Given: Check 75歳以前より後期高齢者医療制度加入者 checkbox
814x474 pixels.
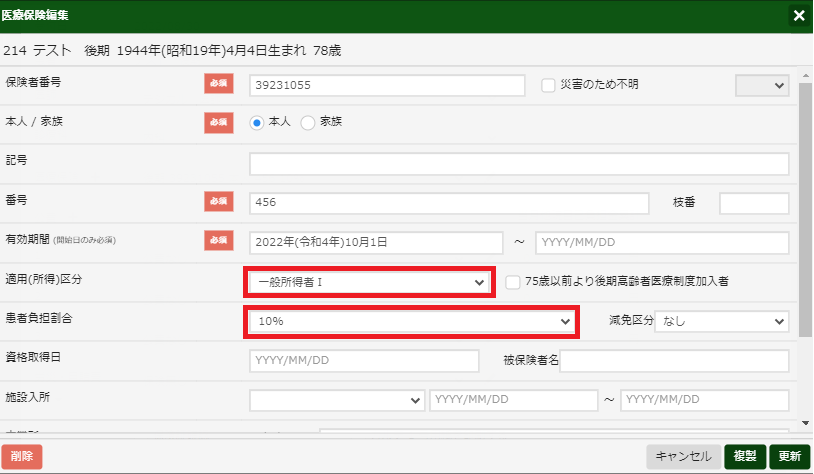Looking at the screenshot, I should [513, 282].
